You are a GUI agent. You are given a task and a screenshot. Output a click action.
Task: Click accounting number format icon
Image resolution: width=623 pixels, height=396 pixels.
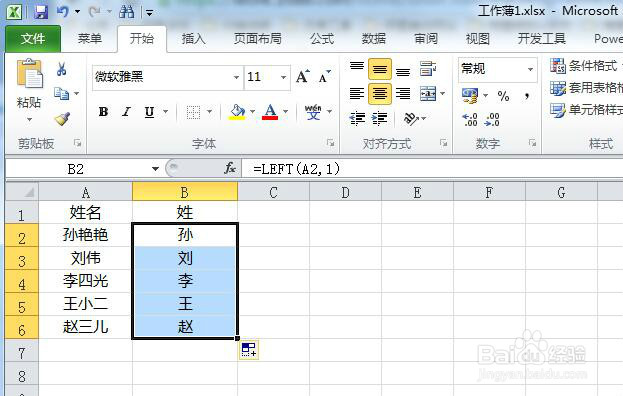(470, 95)
